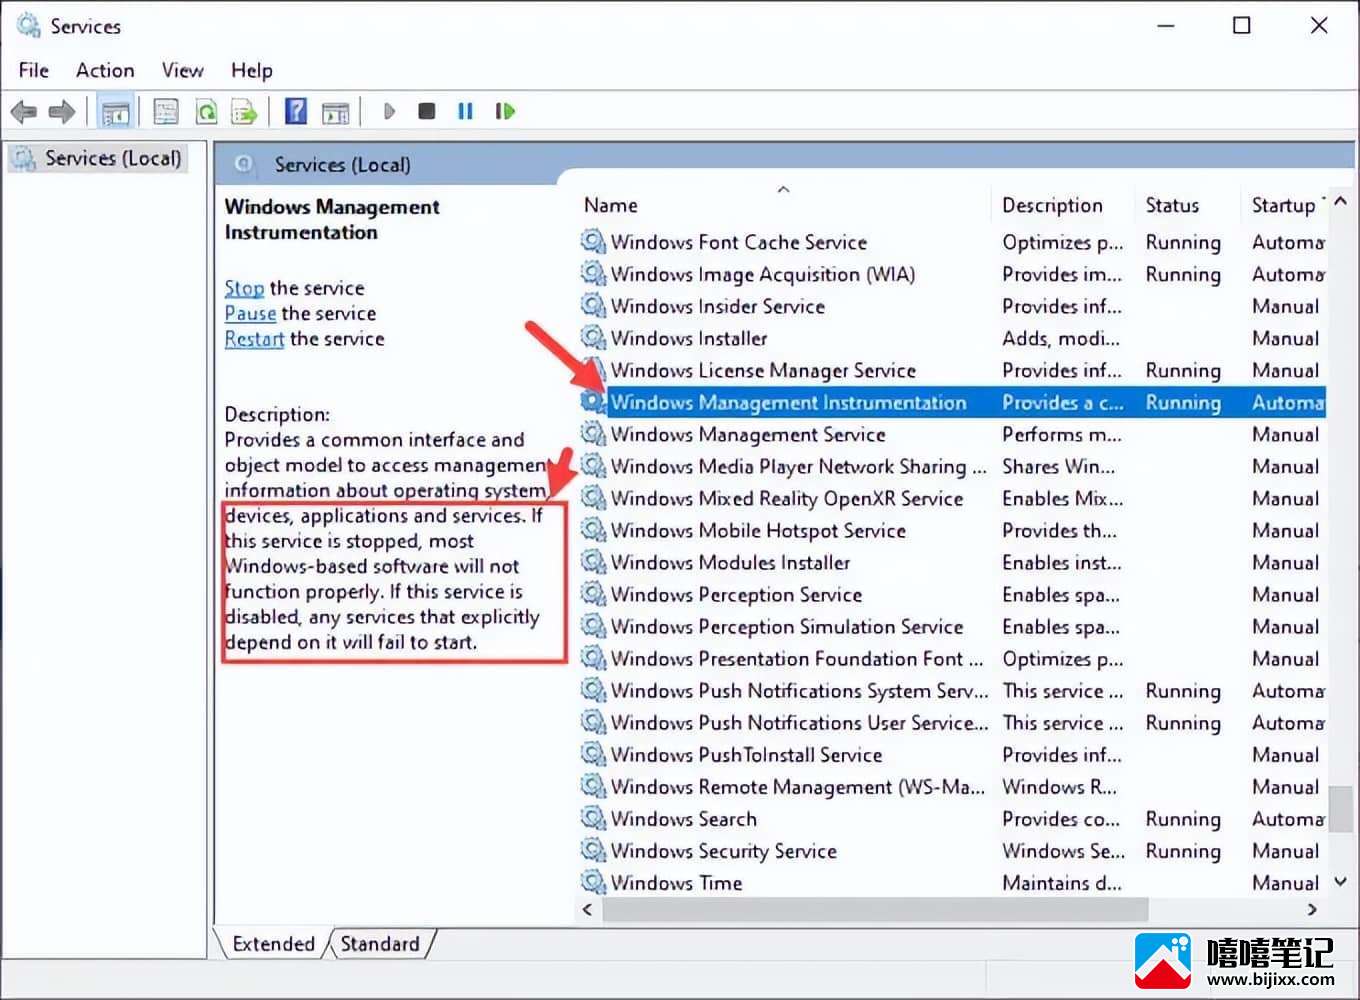Select Windows Image Acquisition (WIA) row
1360x1000 pixels.
952,274
